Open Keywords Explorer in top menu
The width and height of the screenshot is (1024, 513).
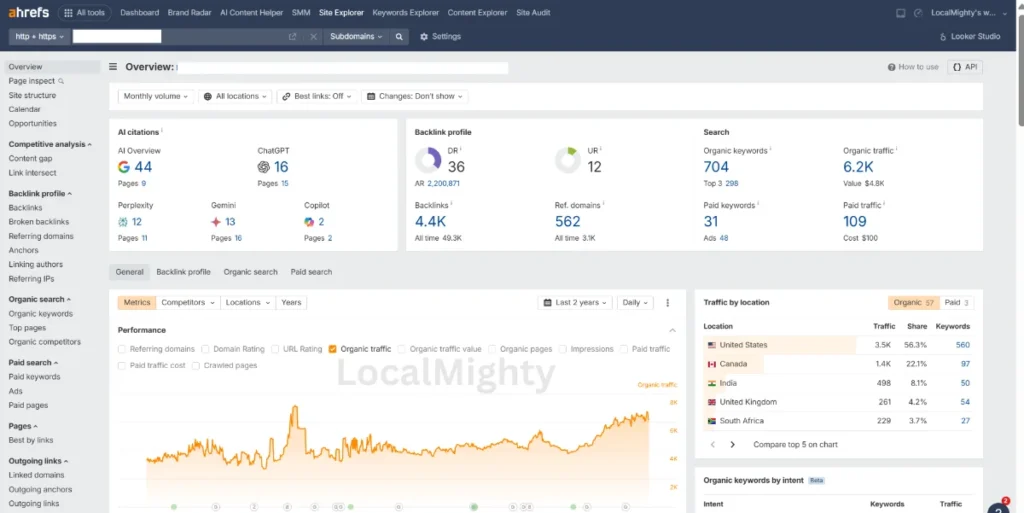406,12
